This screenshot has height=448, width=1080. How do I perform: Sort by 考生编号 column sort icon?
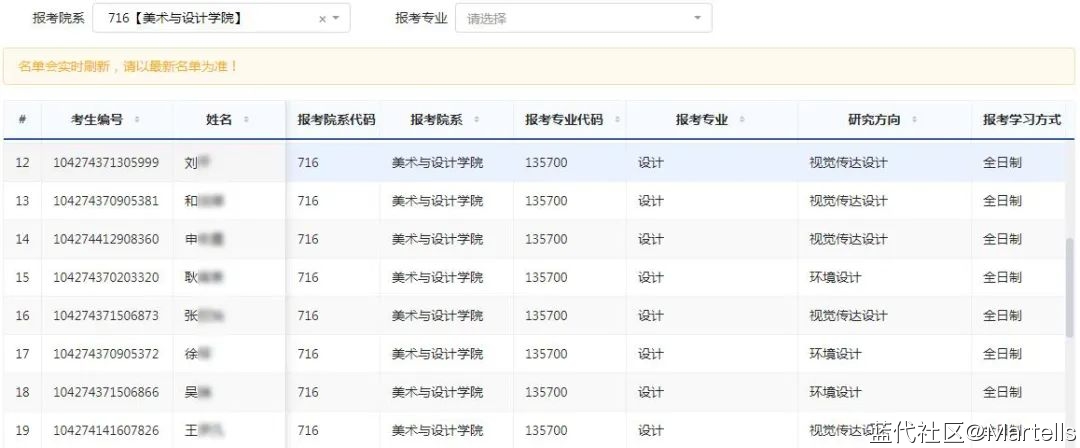(x=137, y=120)
